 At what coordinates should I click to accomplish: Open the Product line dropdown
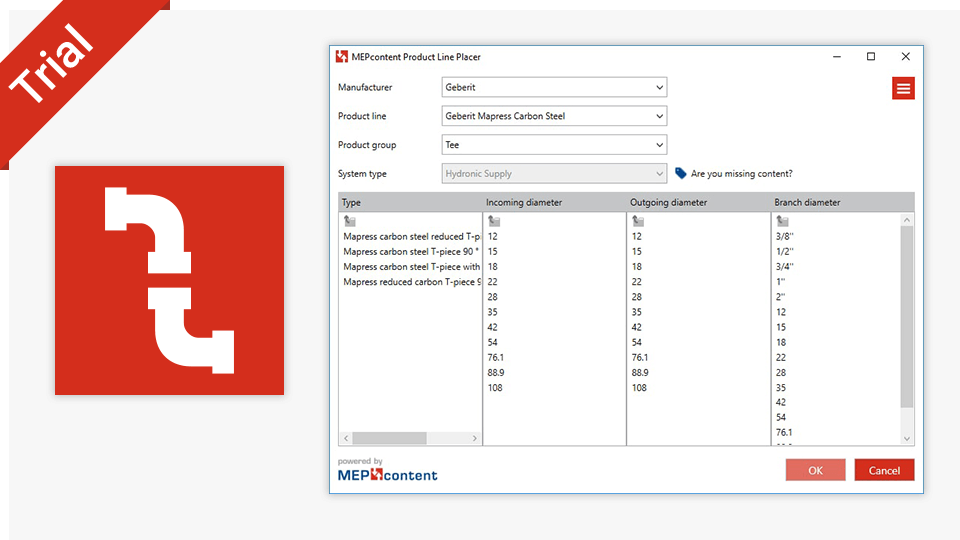point(554,116)
